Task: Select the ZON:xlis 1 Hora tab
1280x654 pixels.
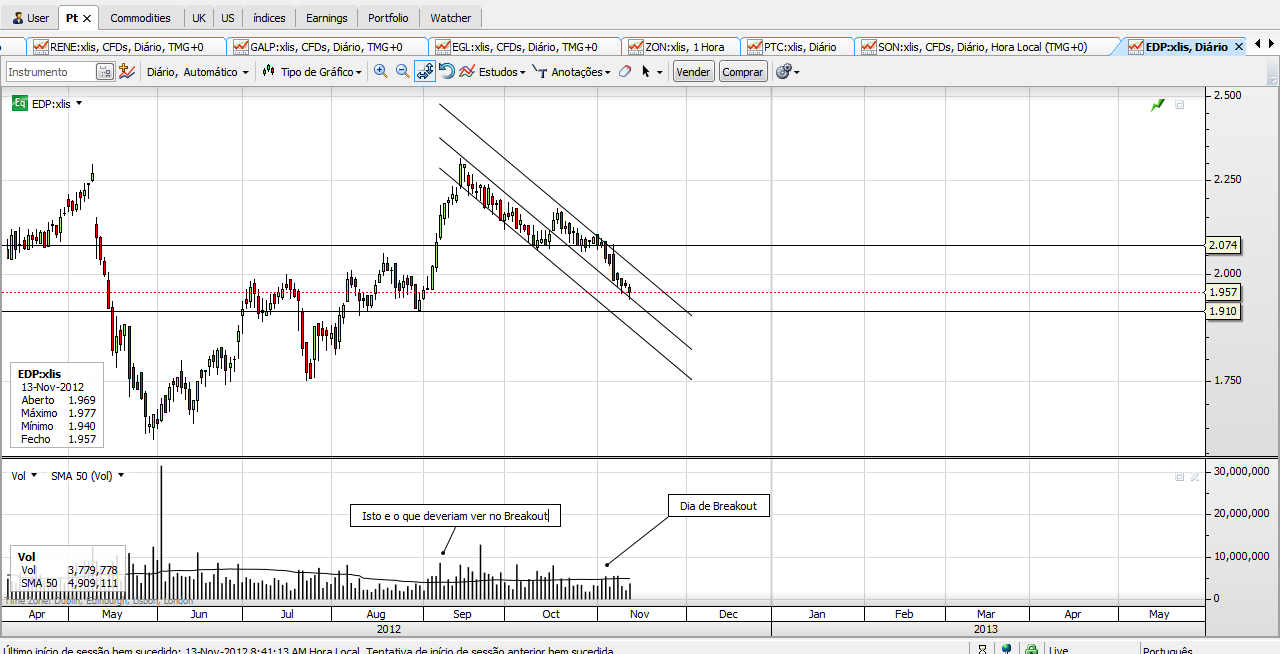Action: click(680, 47)
